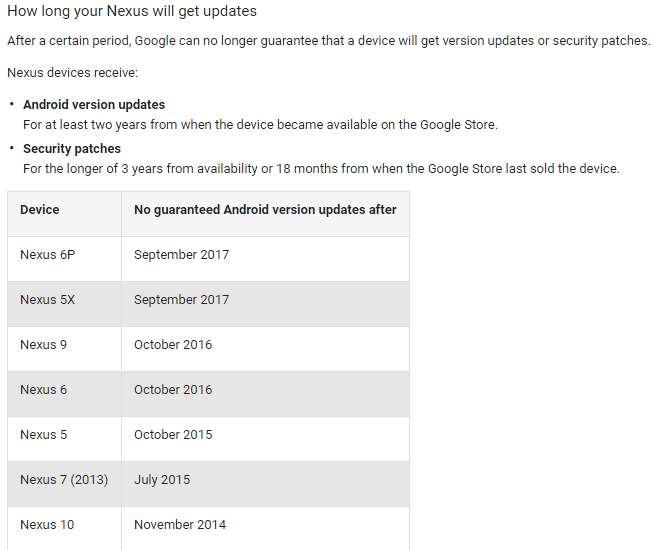653x550 pixels.
Task: Click the "Nexus devices receive:" text line
Action: coord(72,73)
